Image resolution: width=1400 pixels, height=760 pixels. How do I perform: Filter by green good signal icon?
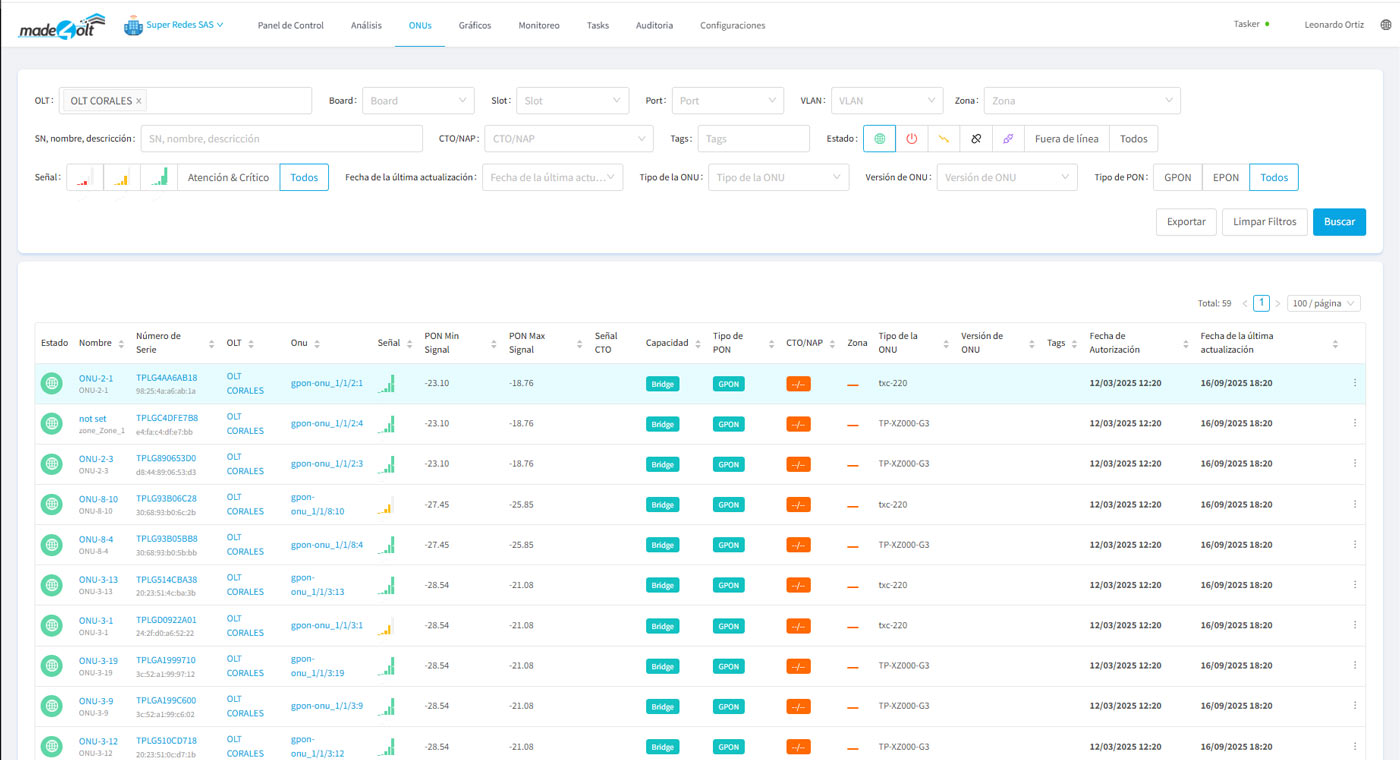pyautogui.click(x=159, y=178)
